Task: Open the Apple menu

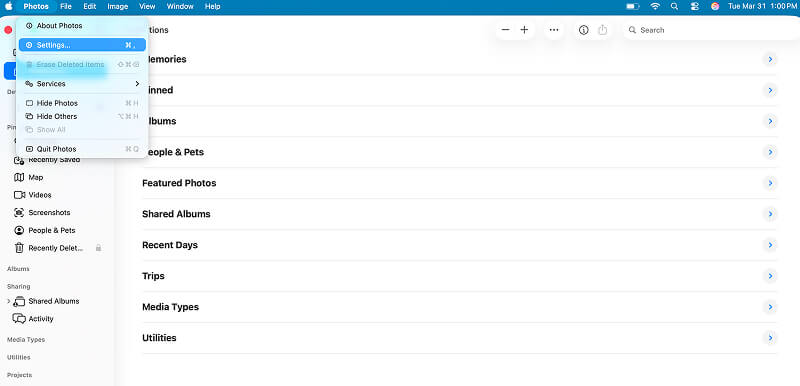Action: 9,6
